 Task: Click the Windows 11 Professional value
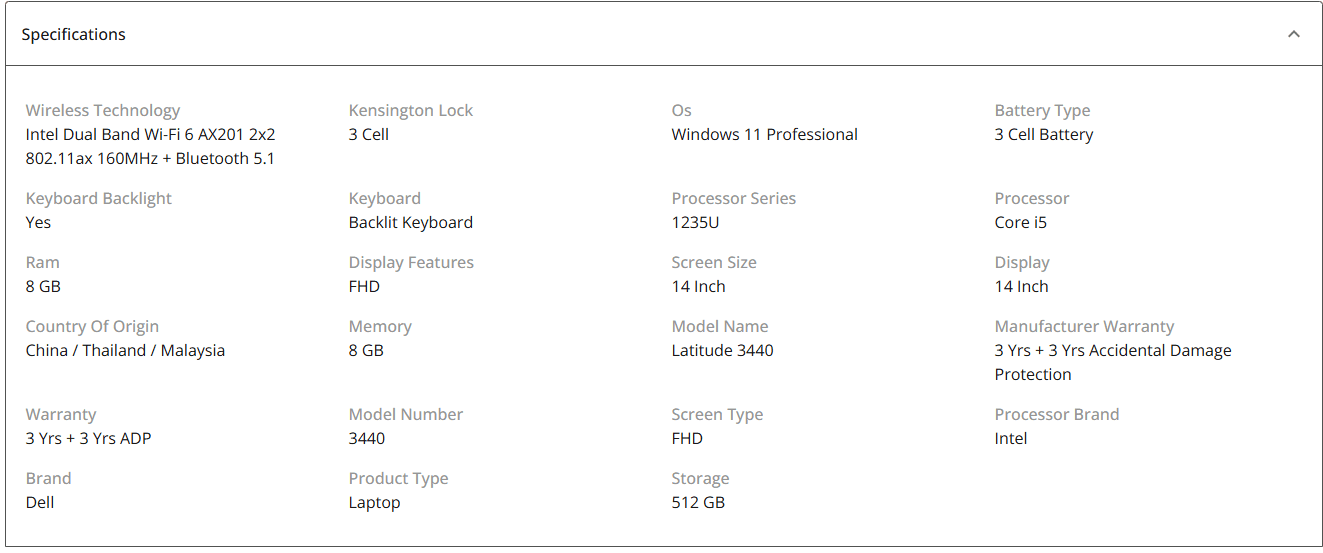pyautogui.click(x=765, y=134)
